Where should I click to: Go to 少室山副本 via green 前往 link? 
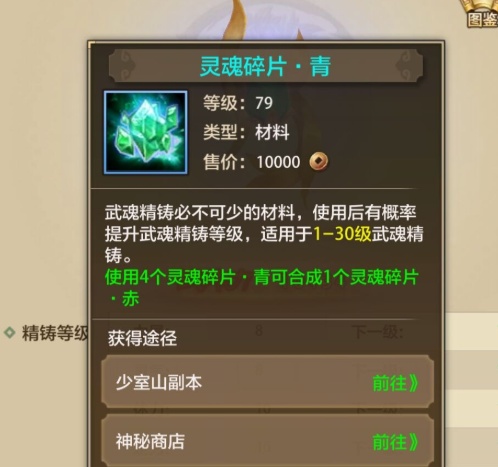tap(395, 383)
